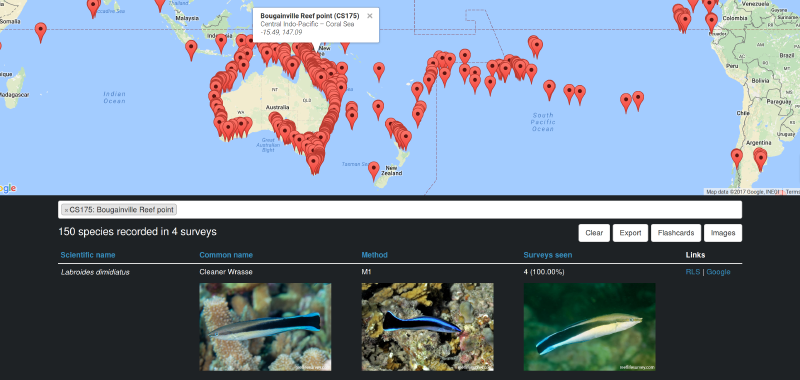The image size is (800, 380).
Task: Click the Clear button
Action: click(x=594, y=233)
